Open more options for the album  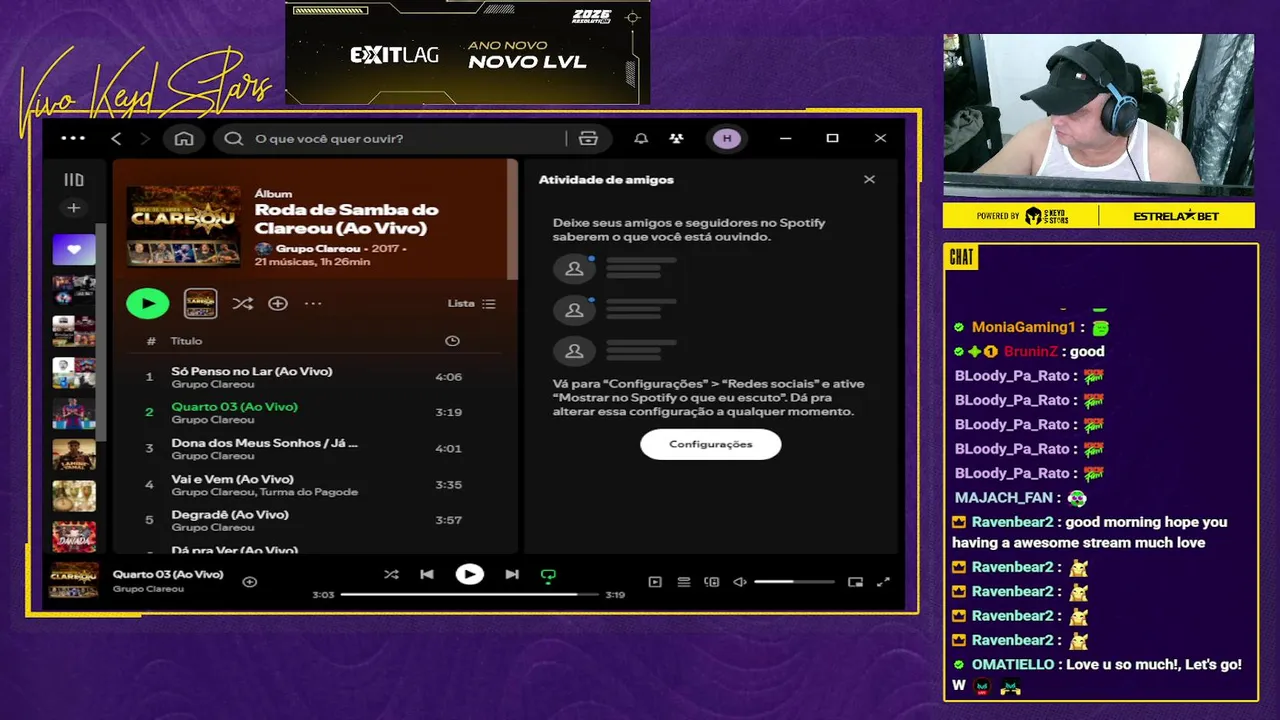(313, 303)
